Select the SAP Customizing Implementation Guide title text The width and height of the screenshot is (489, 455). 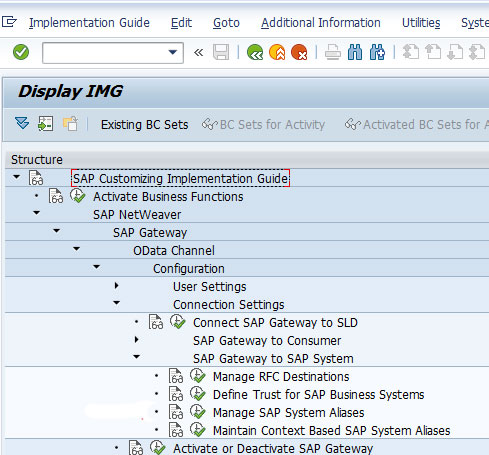click(x=180, y=178)
